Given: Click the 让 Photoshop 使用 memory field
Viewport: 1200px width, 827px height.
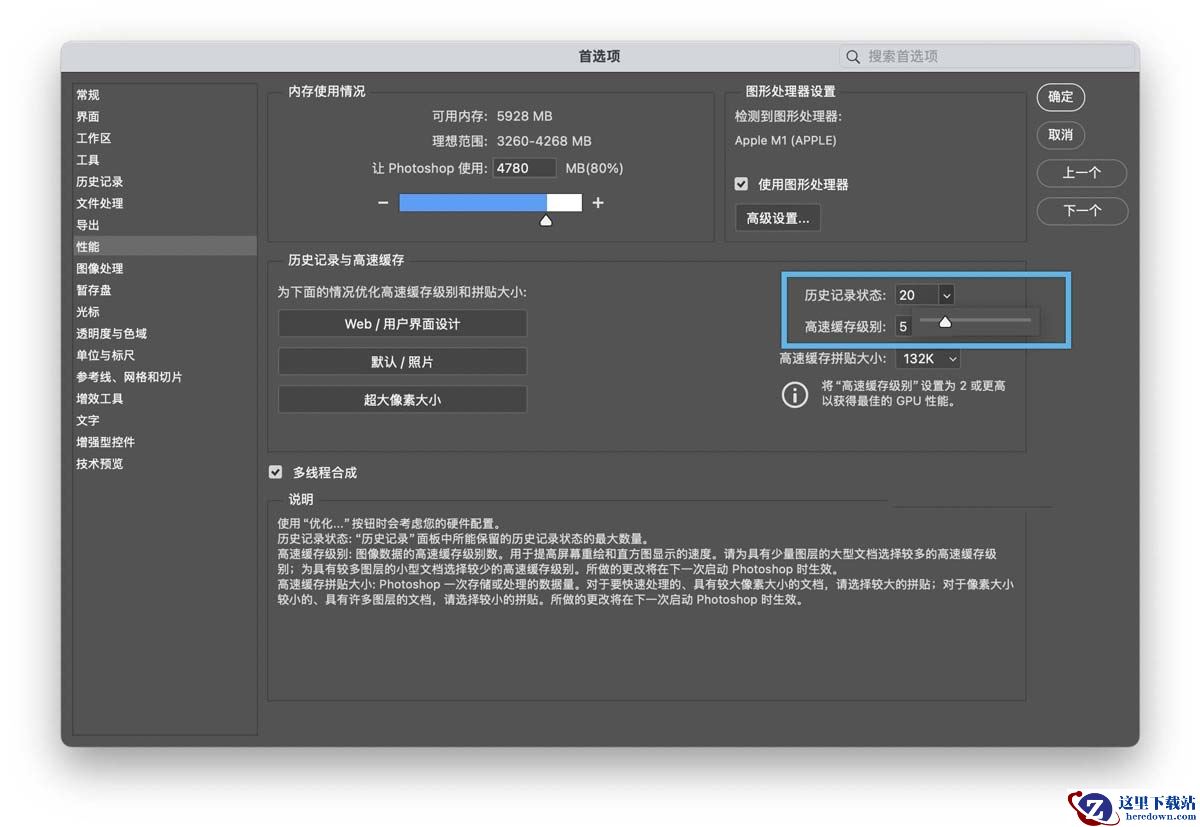Looking at the screenshot, I should 525,168.
